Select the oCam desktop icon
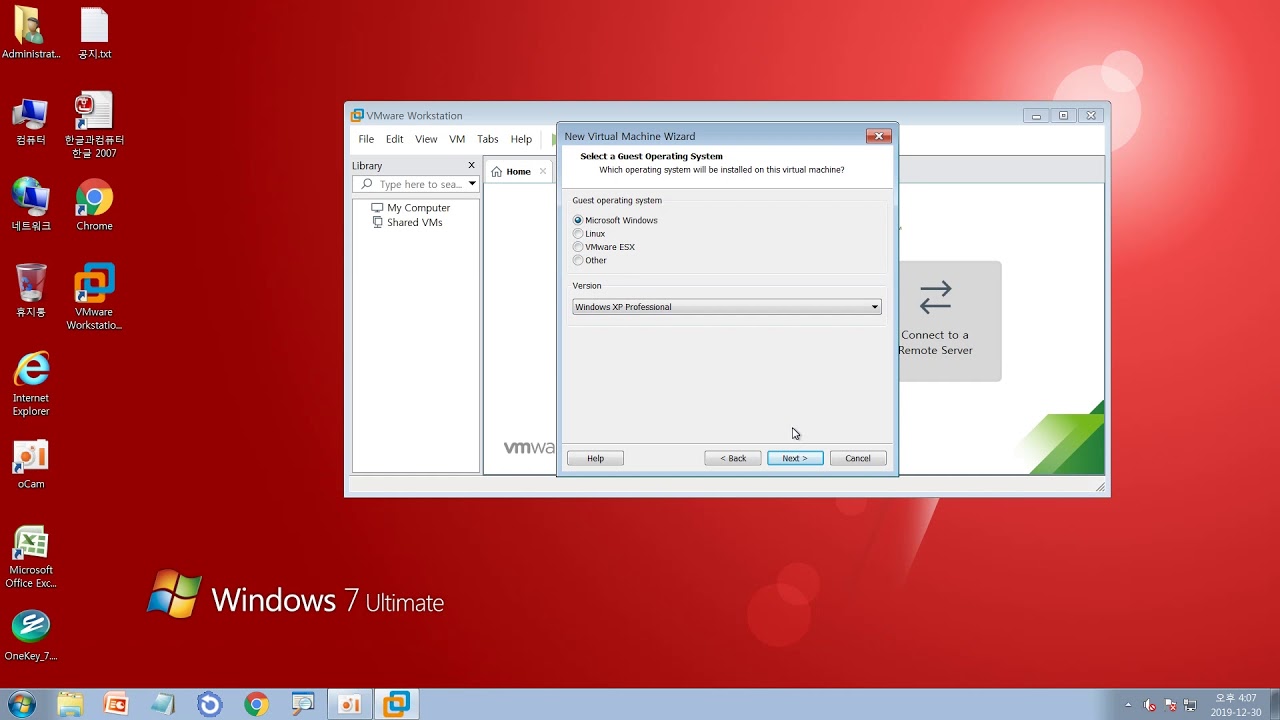This screenshot has width=1280, height=720. (x=31, y=465)
